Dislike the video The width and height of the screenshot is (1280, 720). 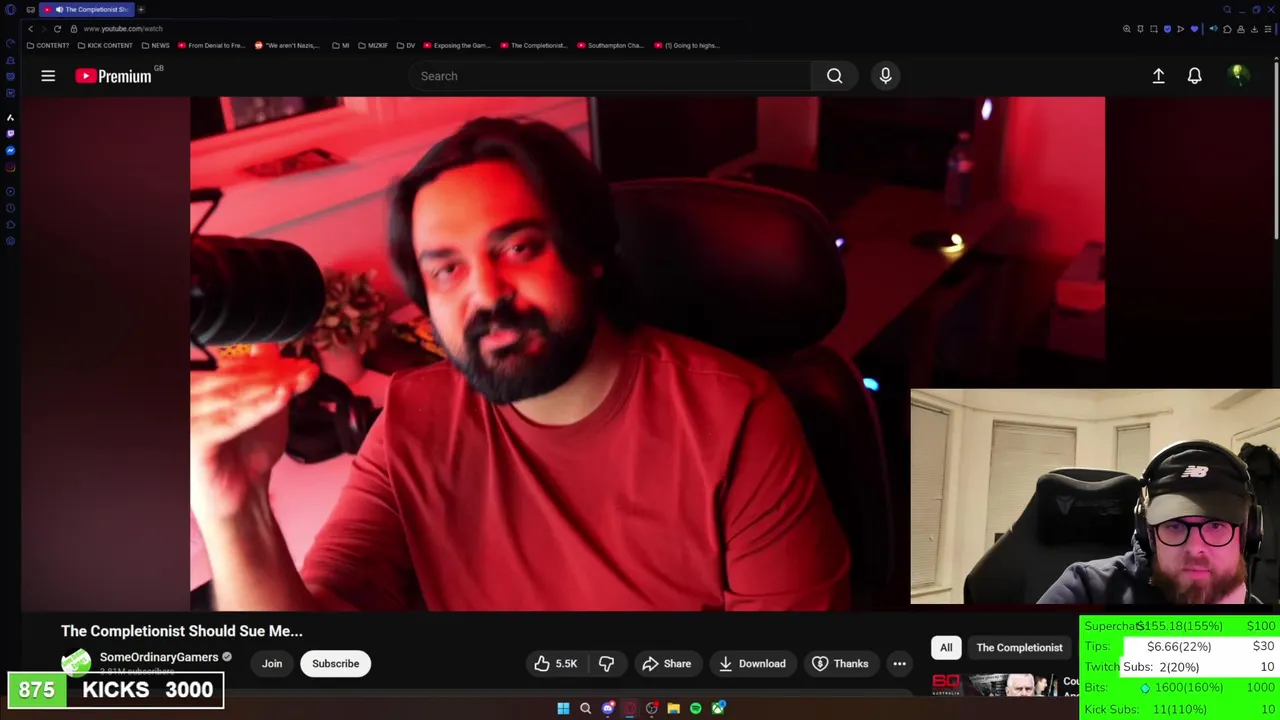pos(606,664)
